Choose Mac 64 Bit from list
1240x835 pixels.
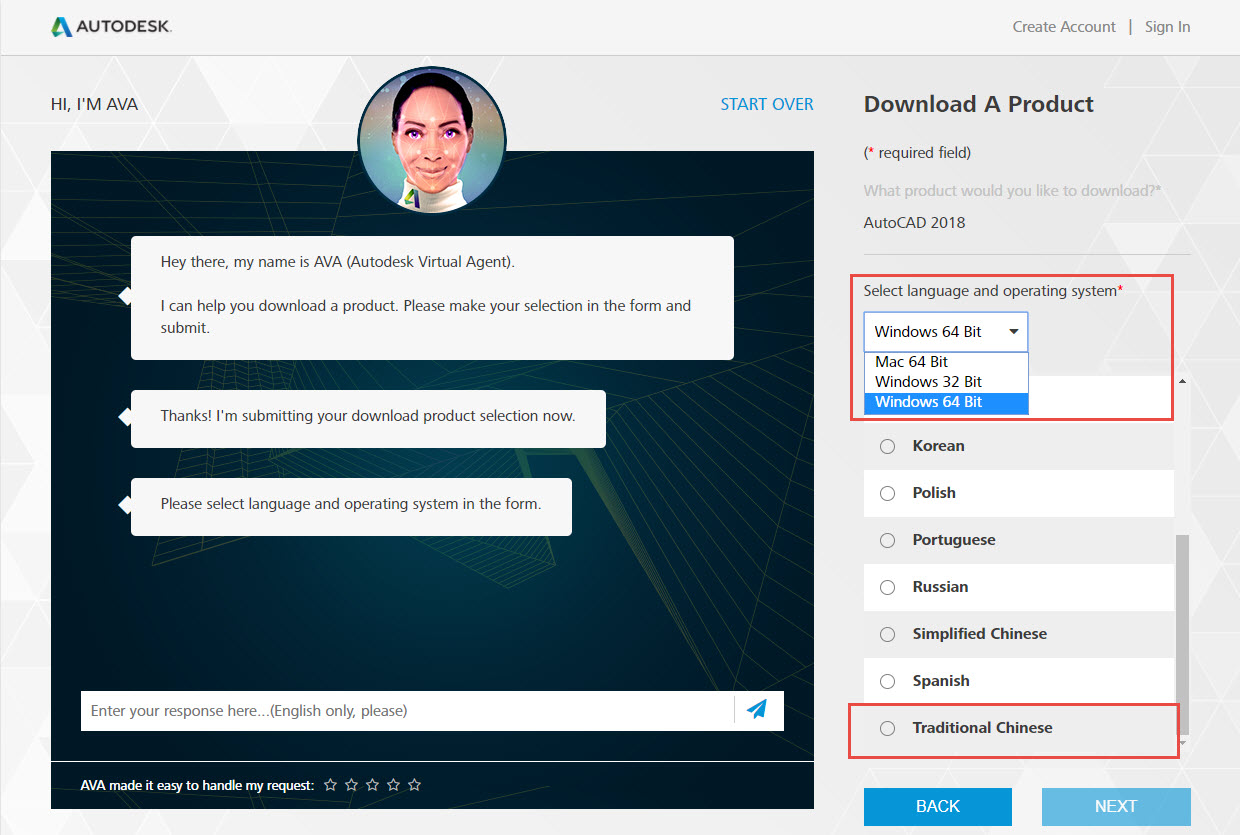(x=946, y=362)
